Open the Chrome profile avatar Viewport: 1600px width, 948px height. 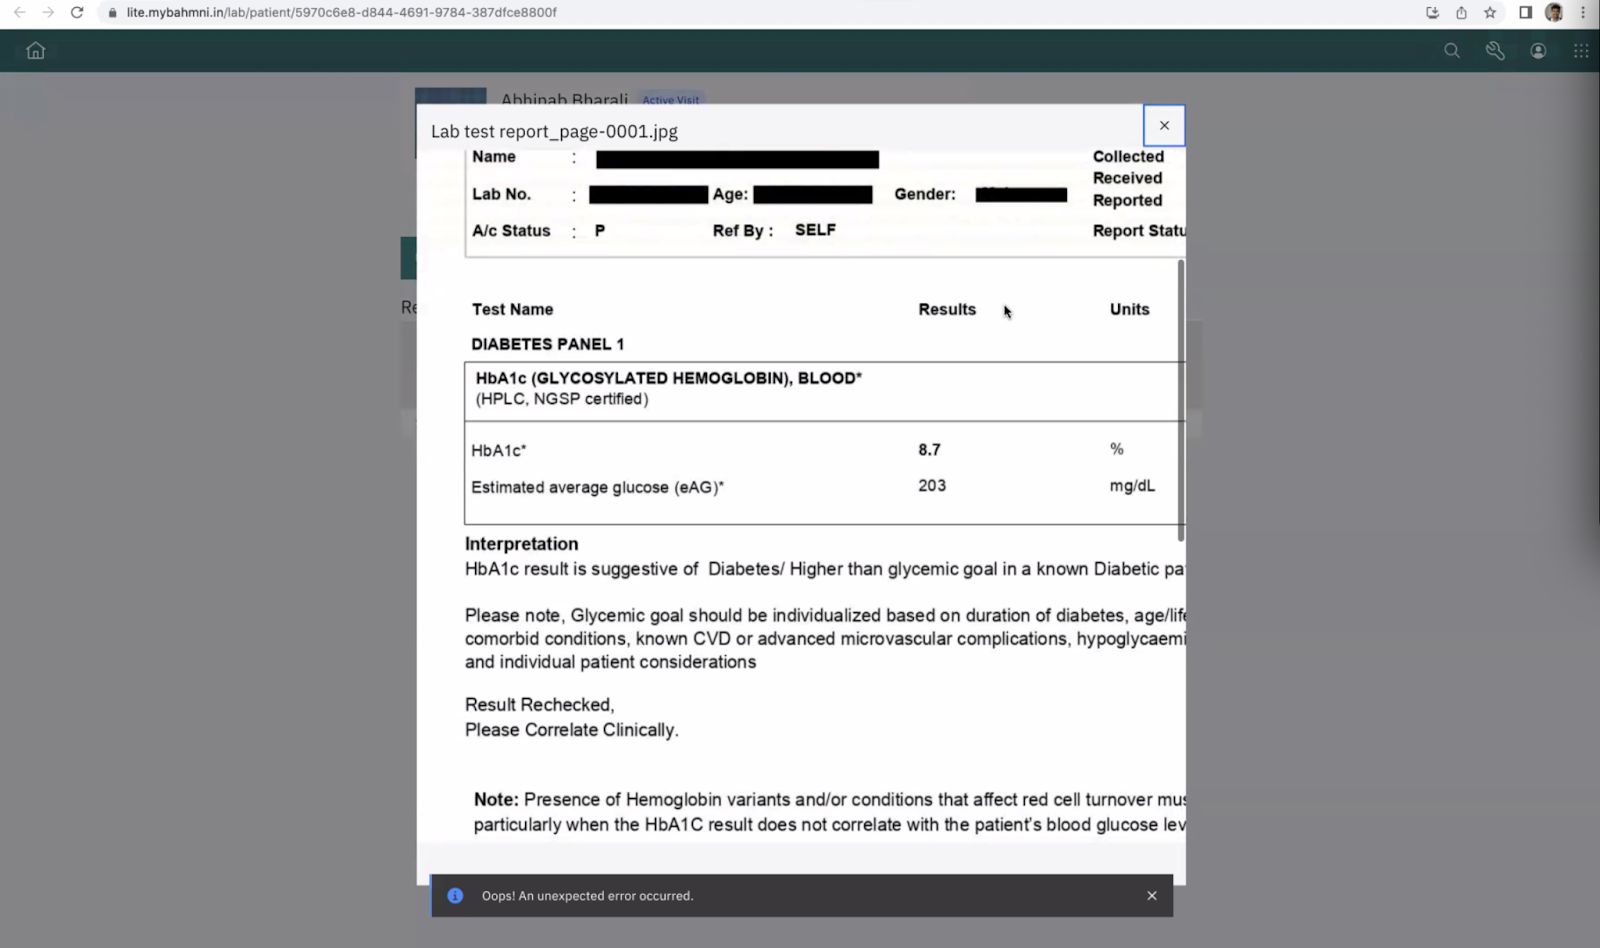point(1554,12)
